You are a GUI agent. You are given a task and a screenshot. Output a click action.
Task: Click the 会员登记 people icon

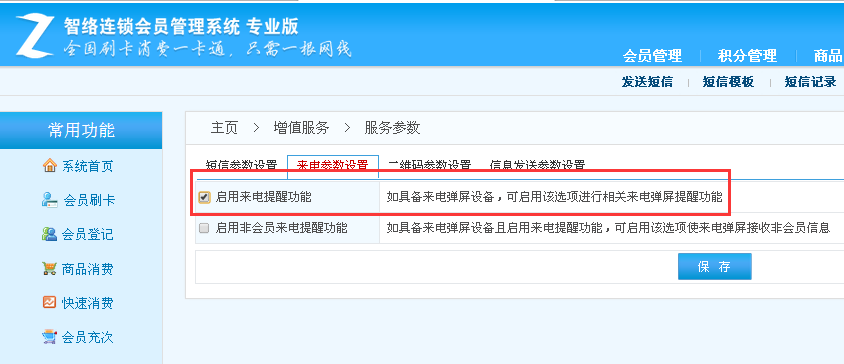click(x=49, y=234)
